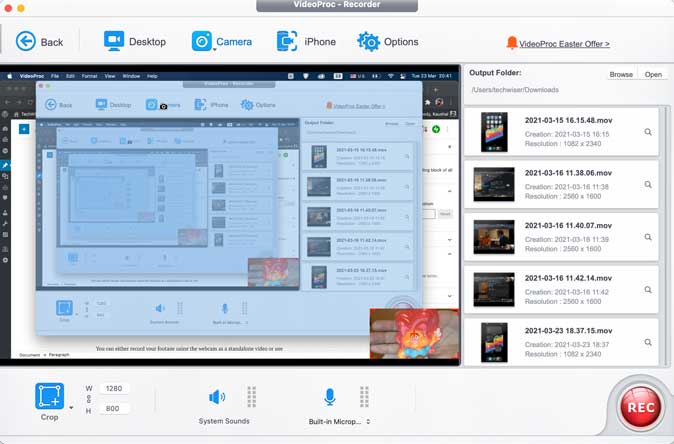The image size is (674, 444).
Task: Click magnifier for 2021-03-16 11.40.07.mov
Action: pos(648,237)
